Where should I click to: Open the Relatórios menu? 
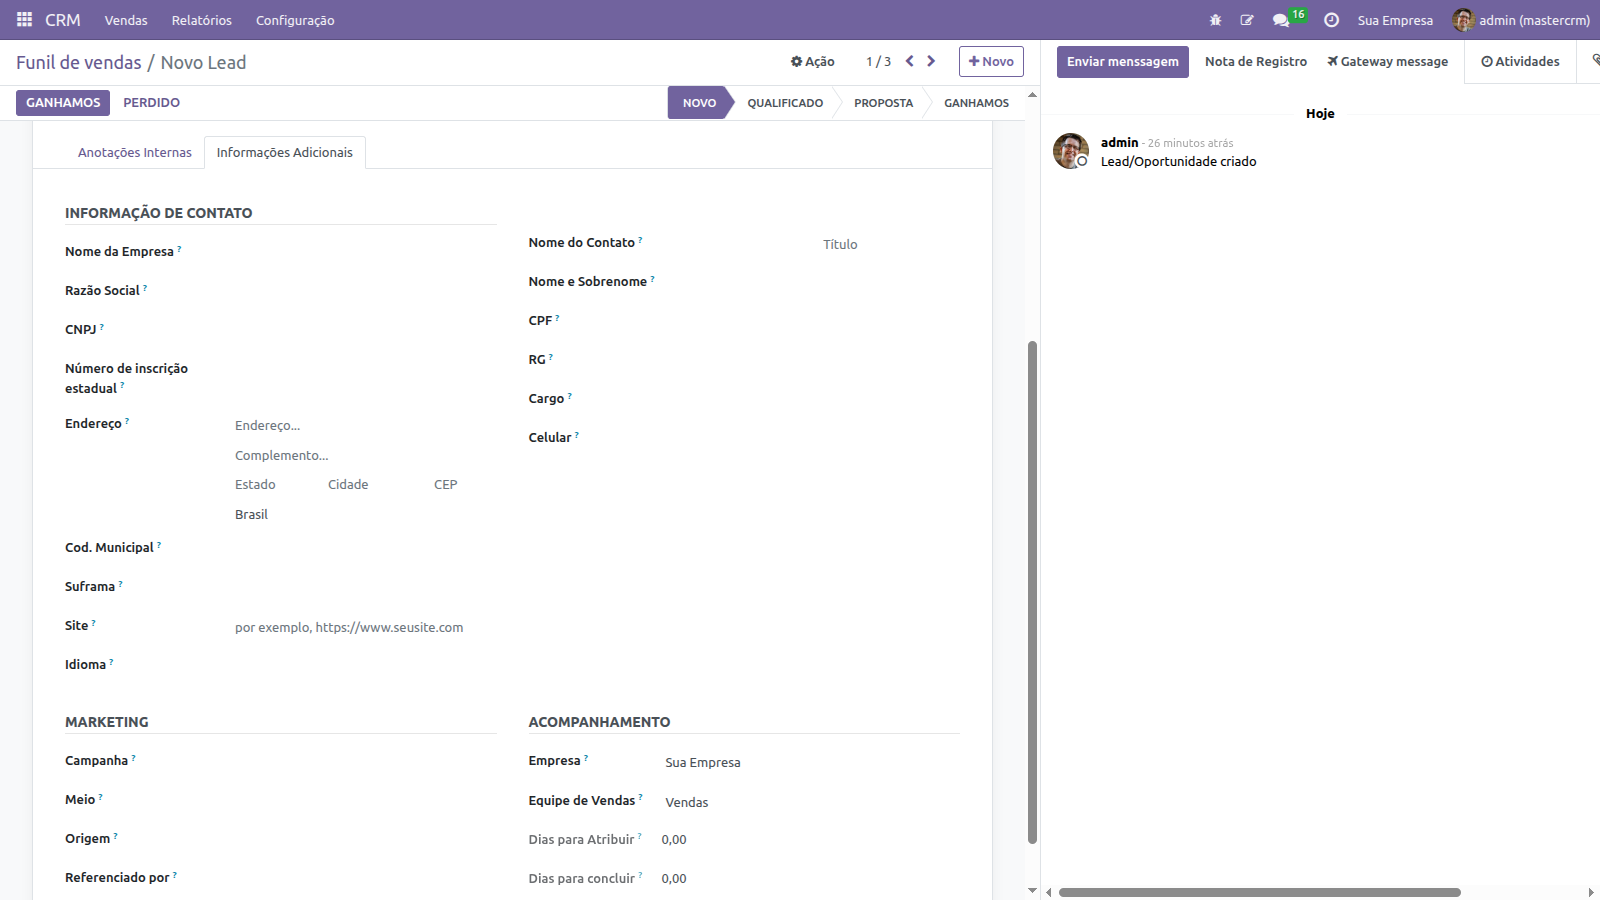tap(201, 20)
